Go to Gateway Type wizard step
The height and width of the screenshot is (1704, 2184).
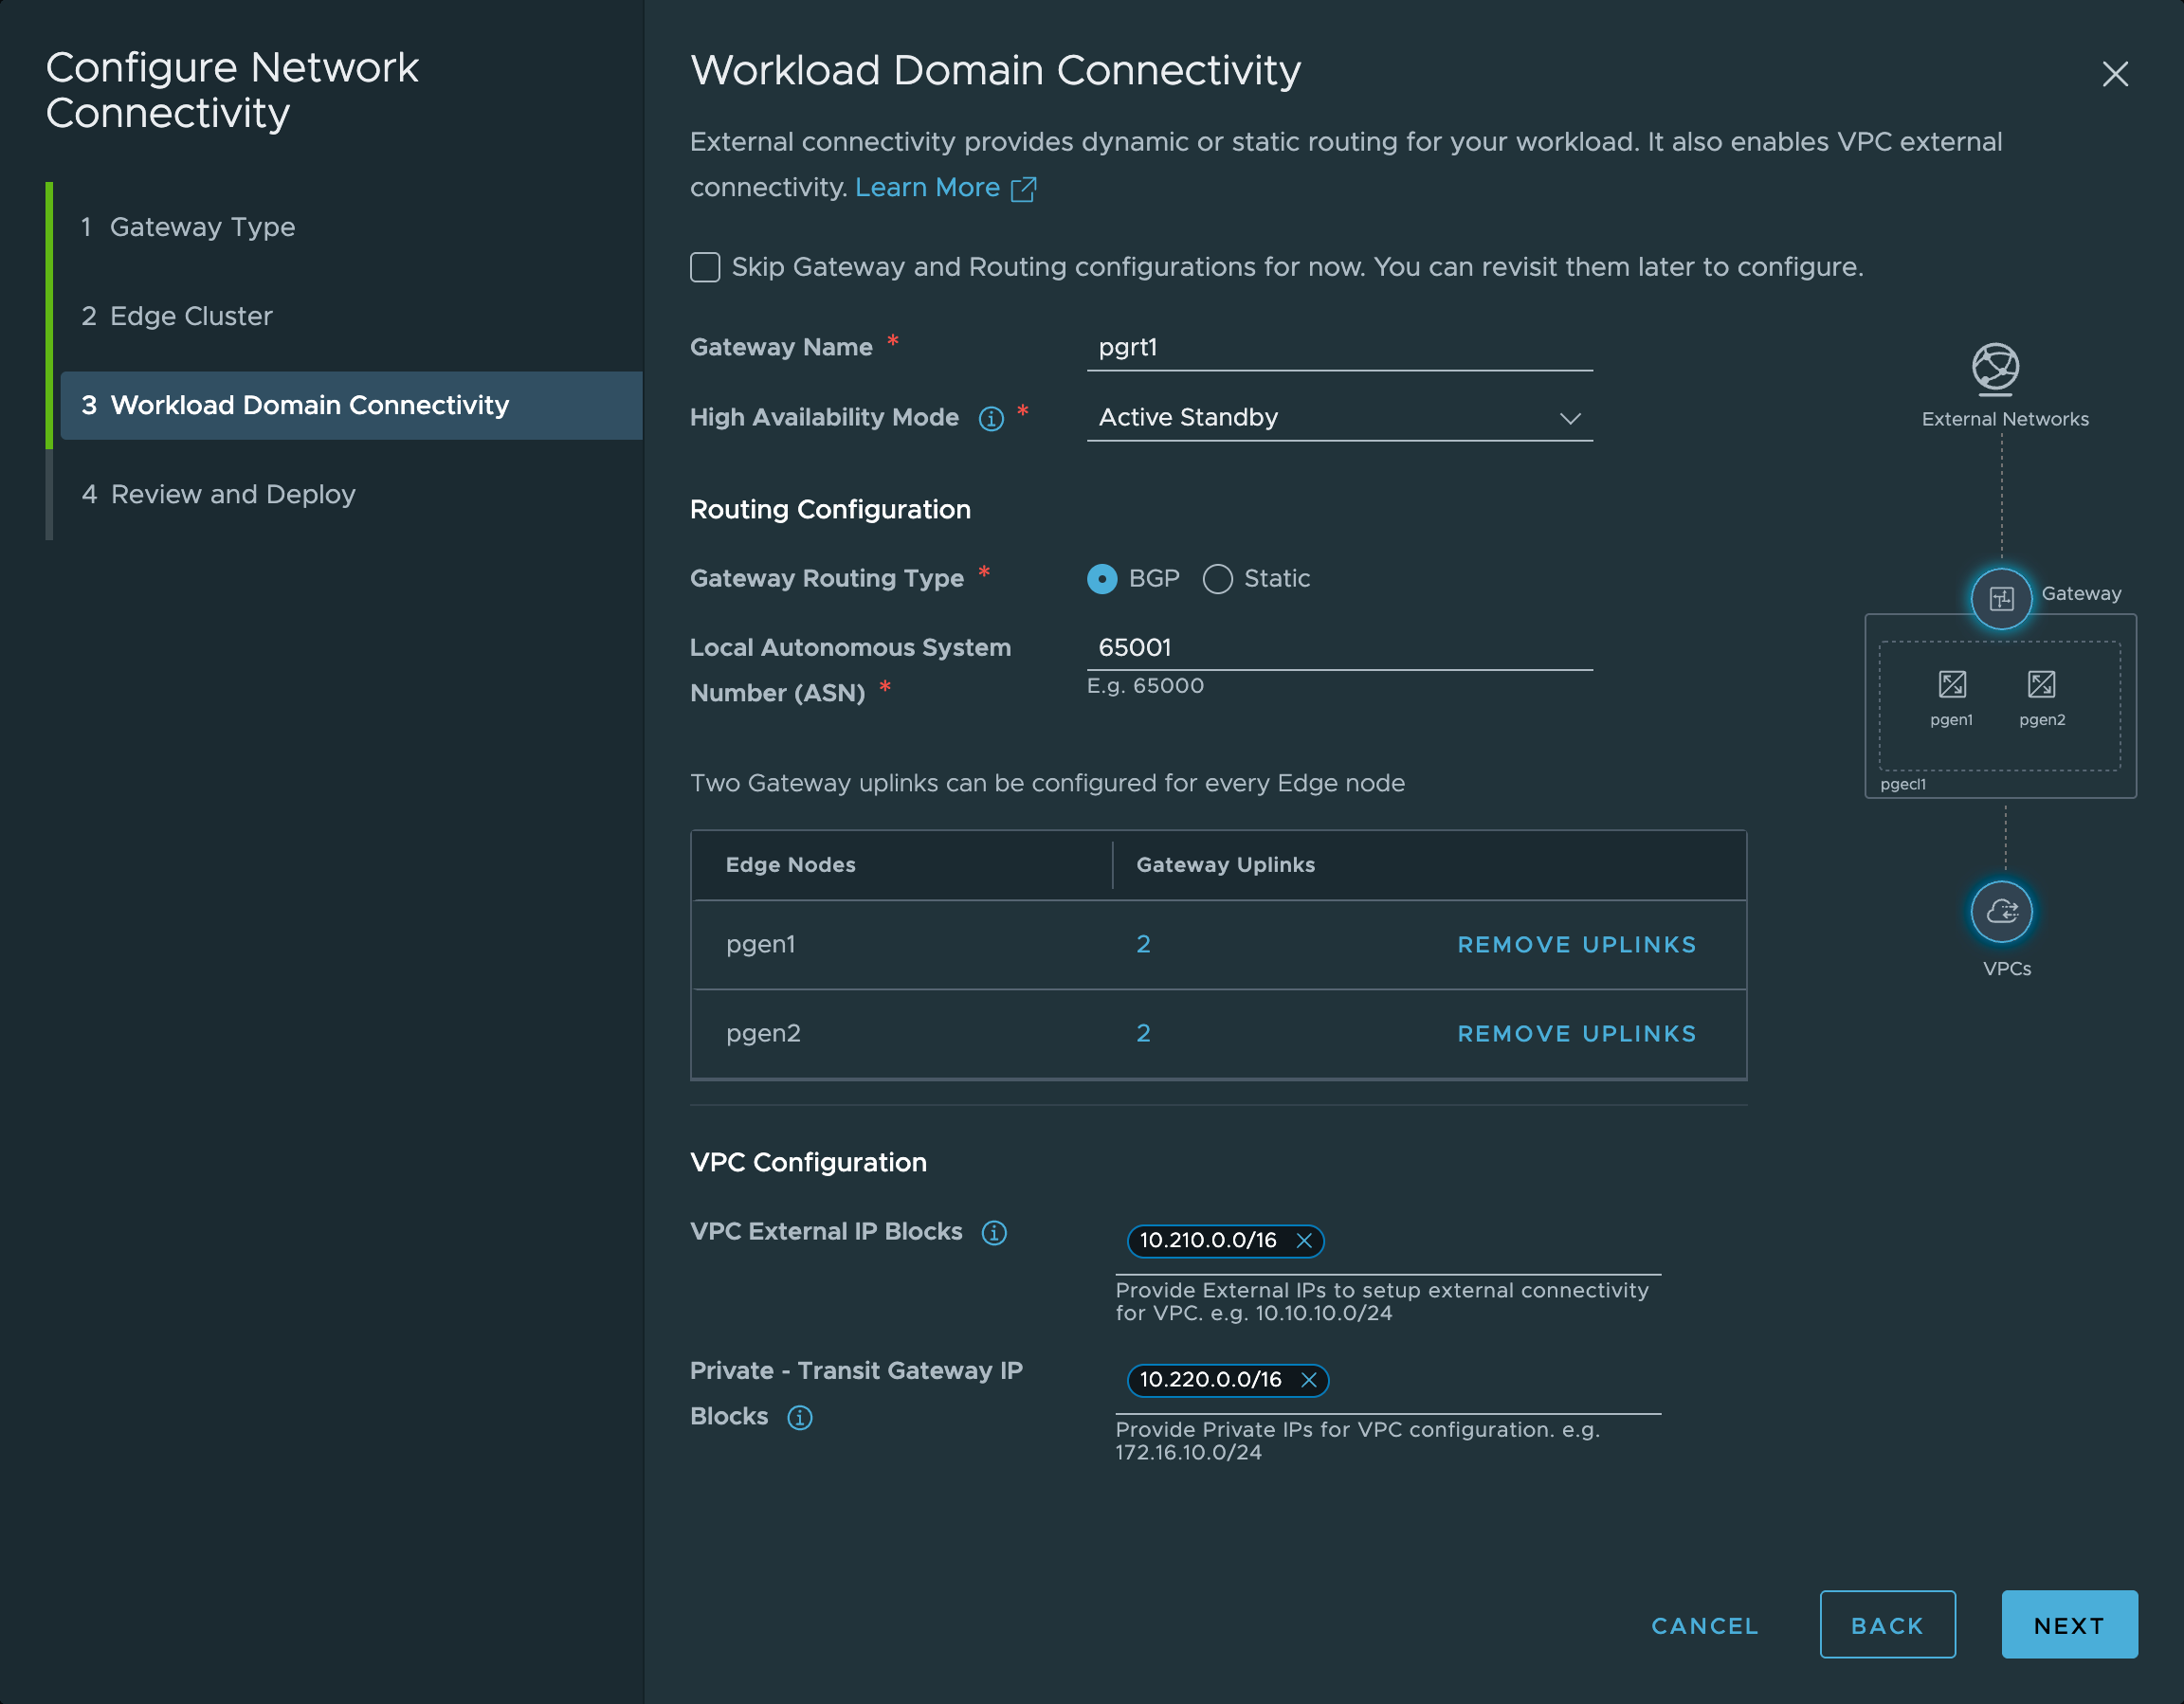202,227
